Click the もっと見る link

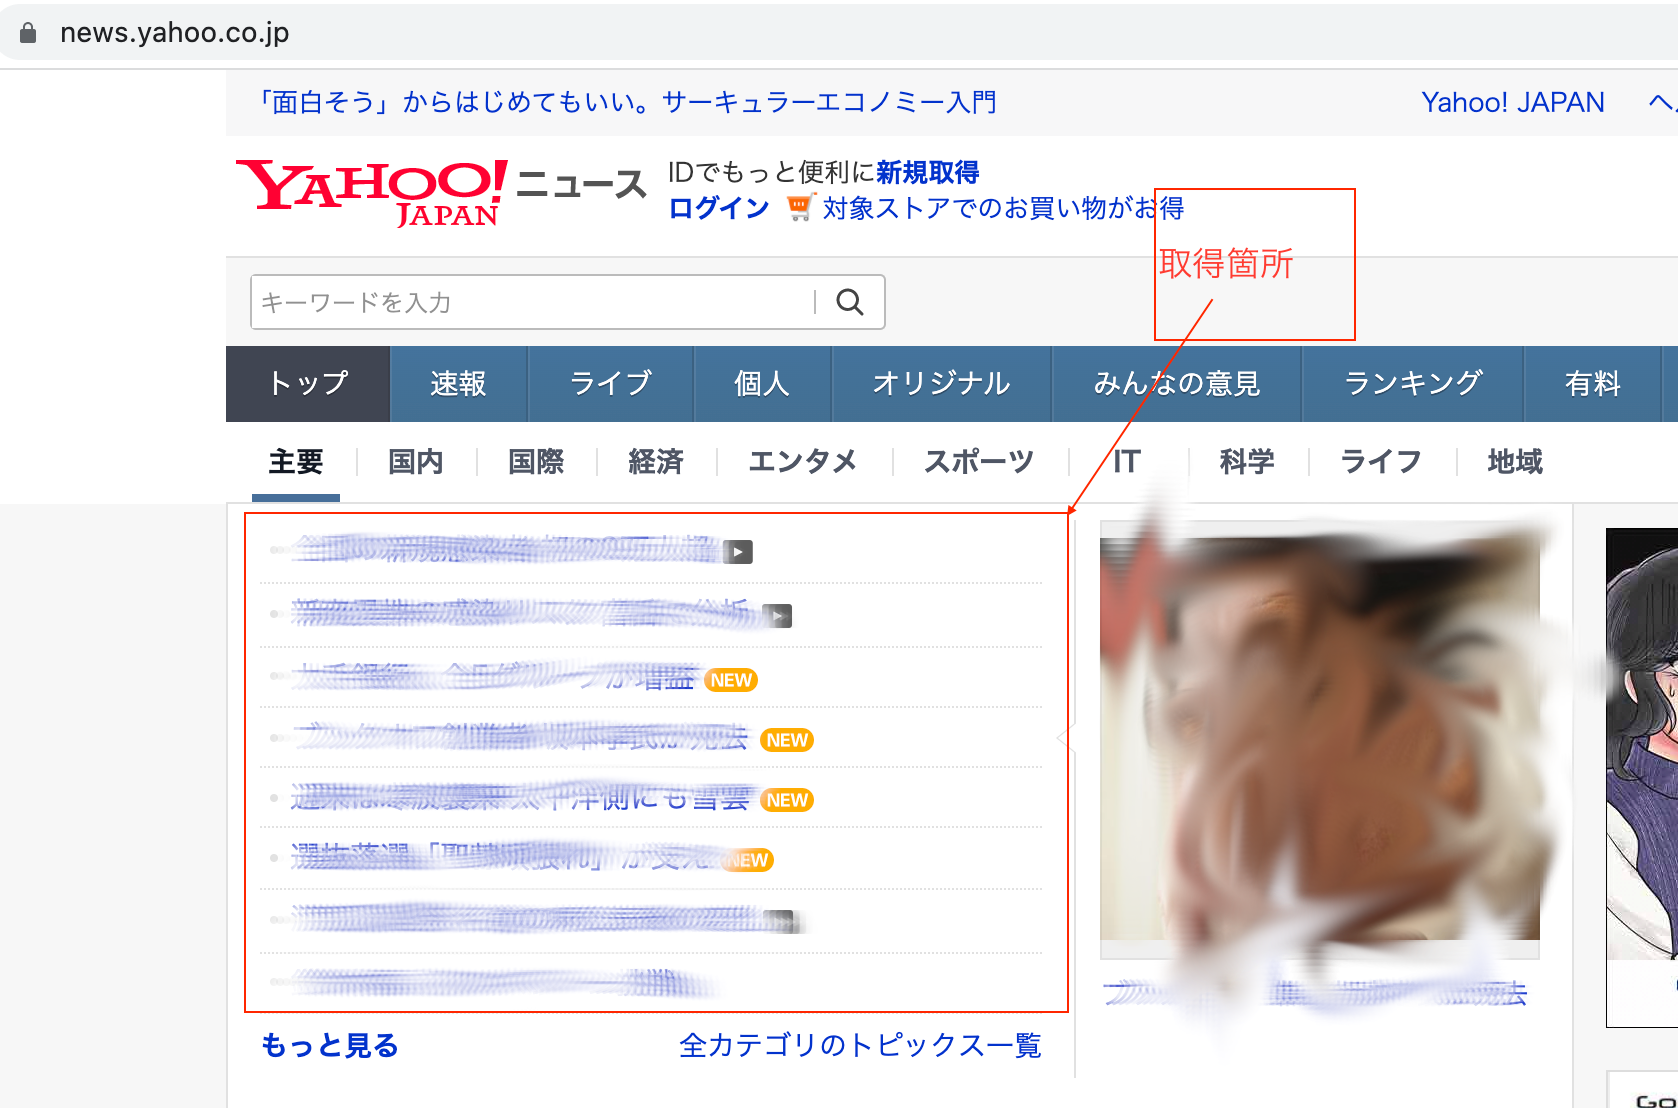[x=328, y=1045]
